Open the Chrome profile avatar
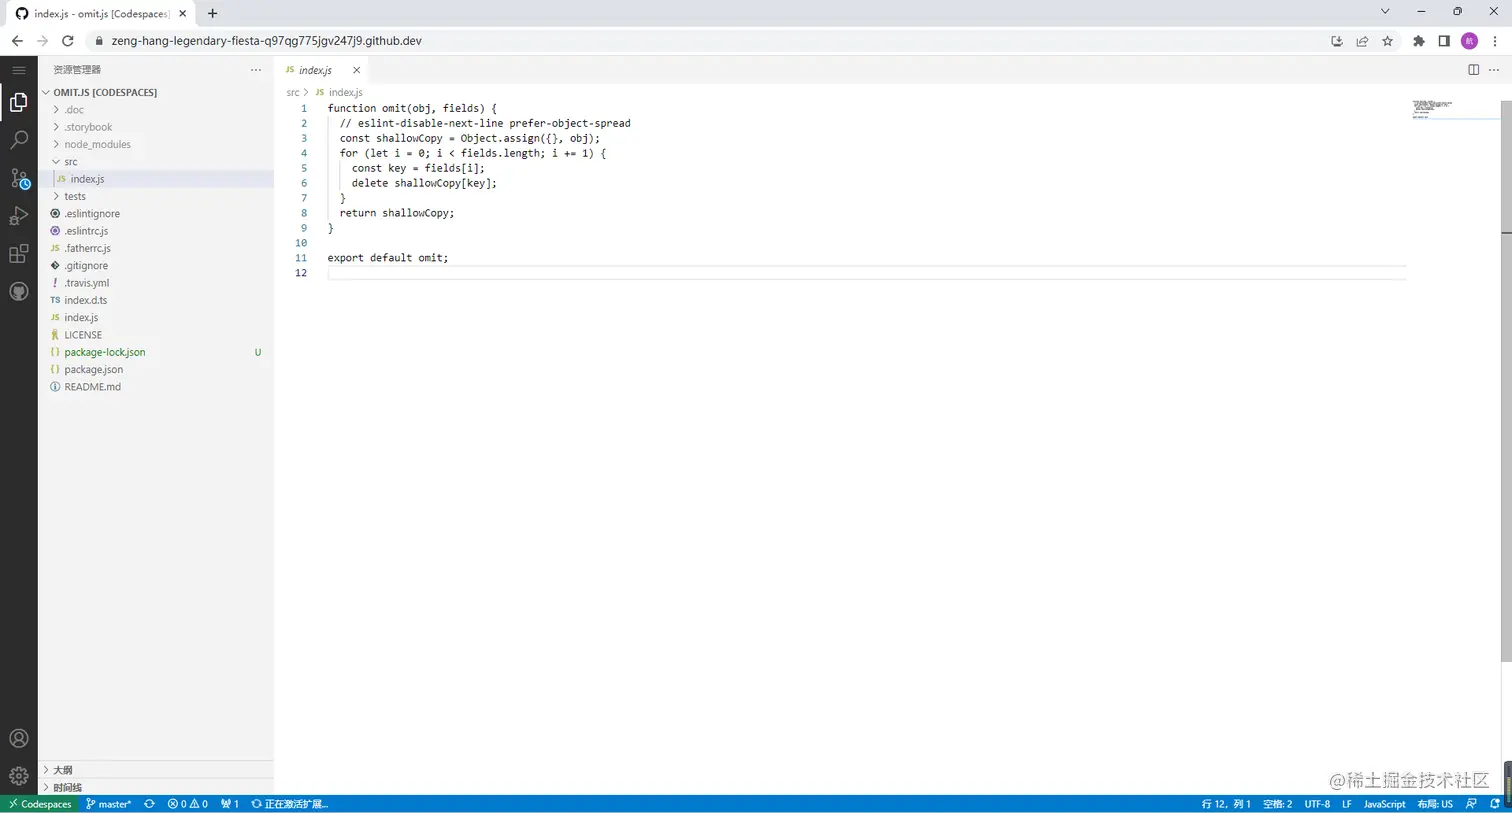Screen dimensions: 1512x813 (1469, 41)
